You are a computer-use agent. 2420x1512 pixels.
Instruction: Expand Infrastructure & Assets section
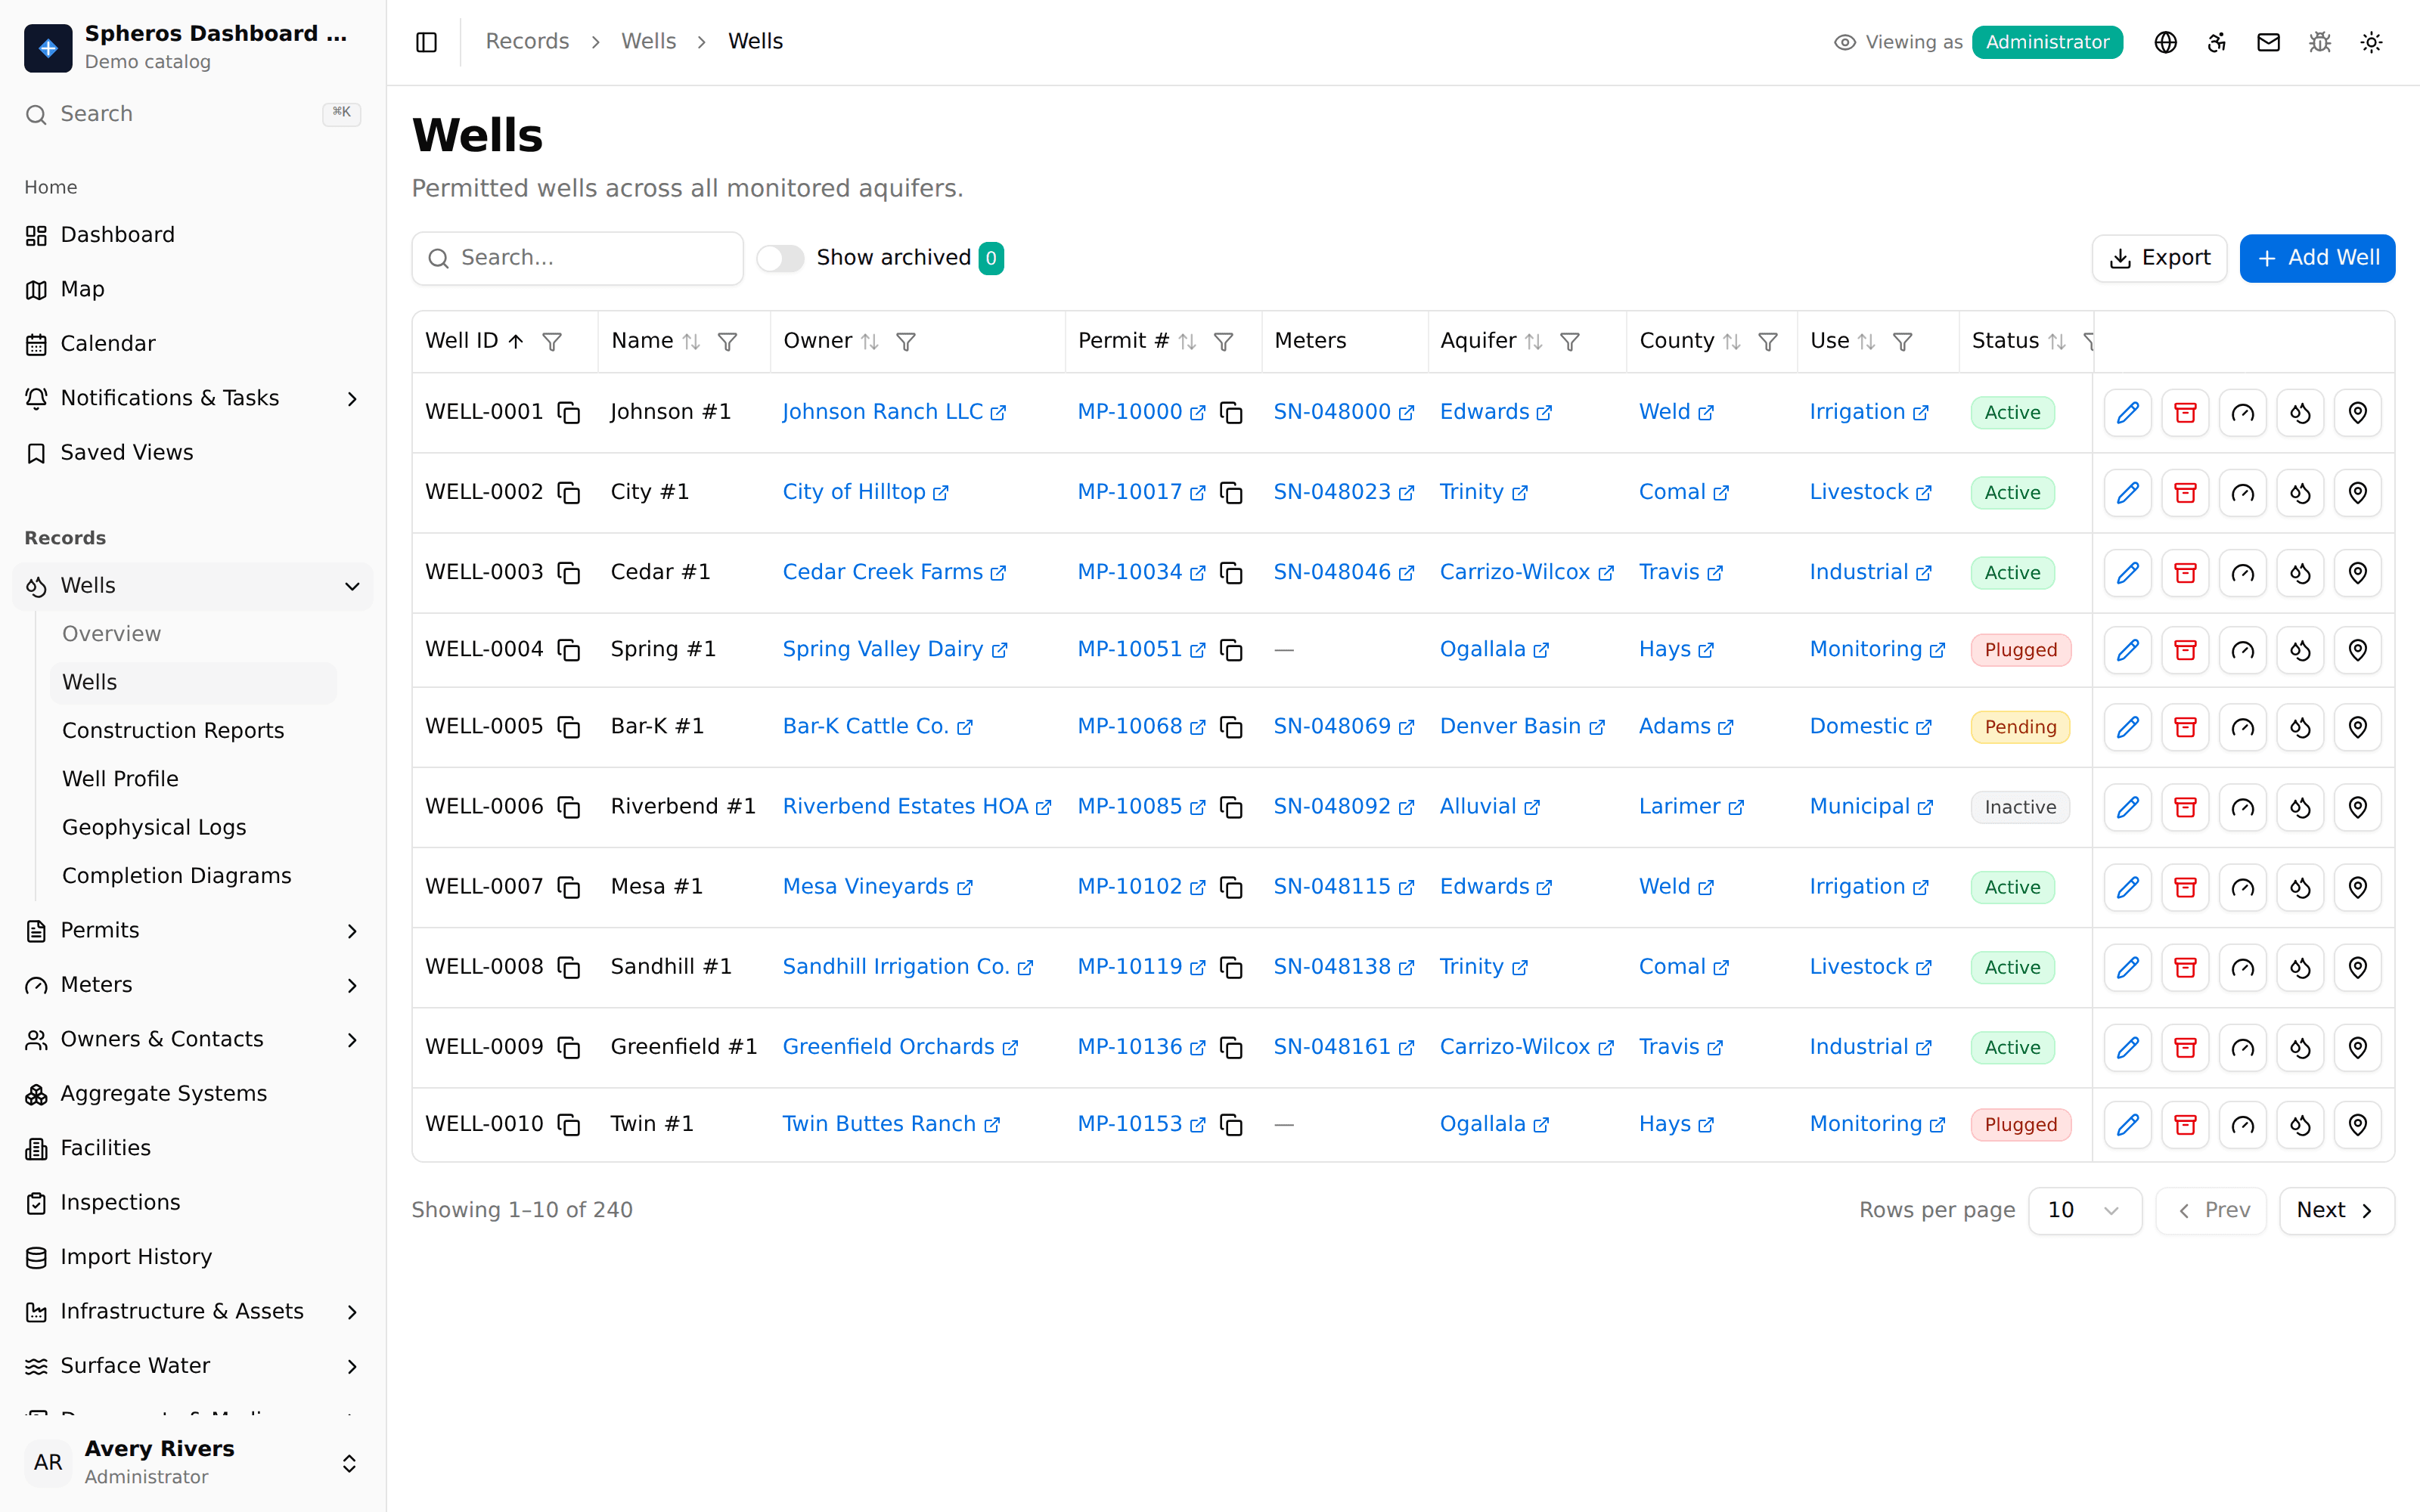point(193,1311)
